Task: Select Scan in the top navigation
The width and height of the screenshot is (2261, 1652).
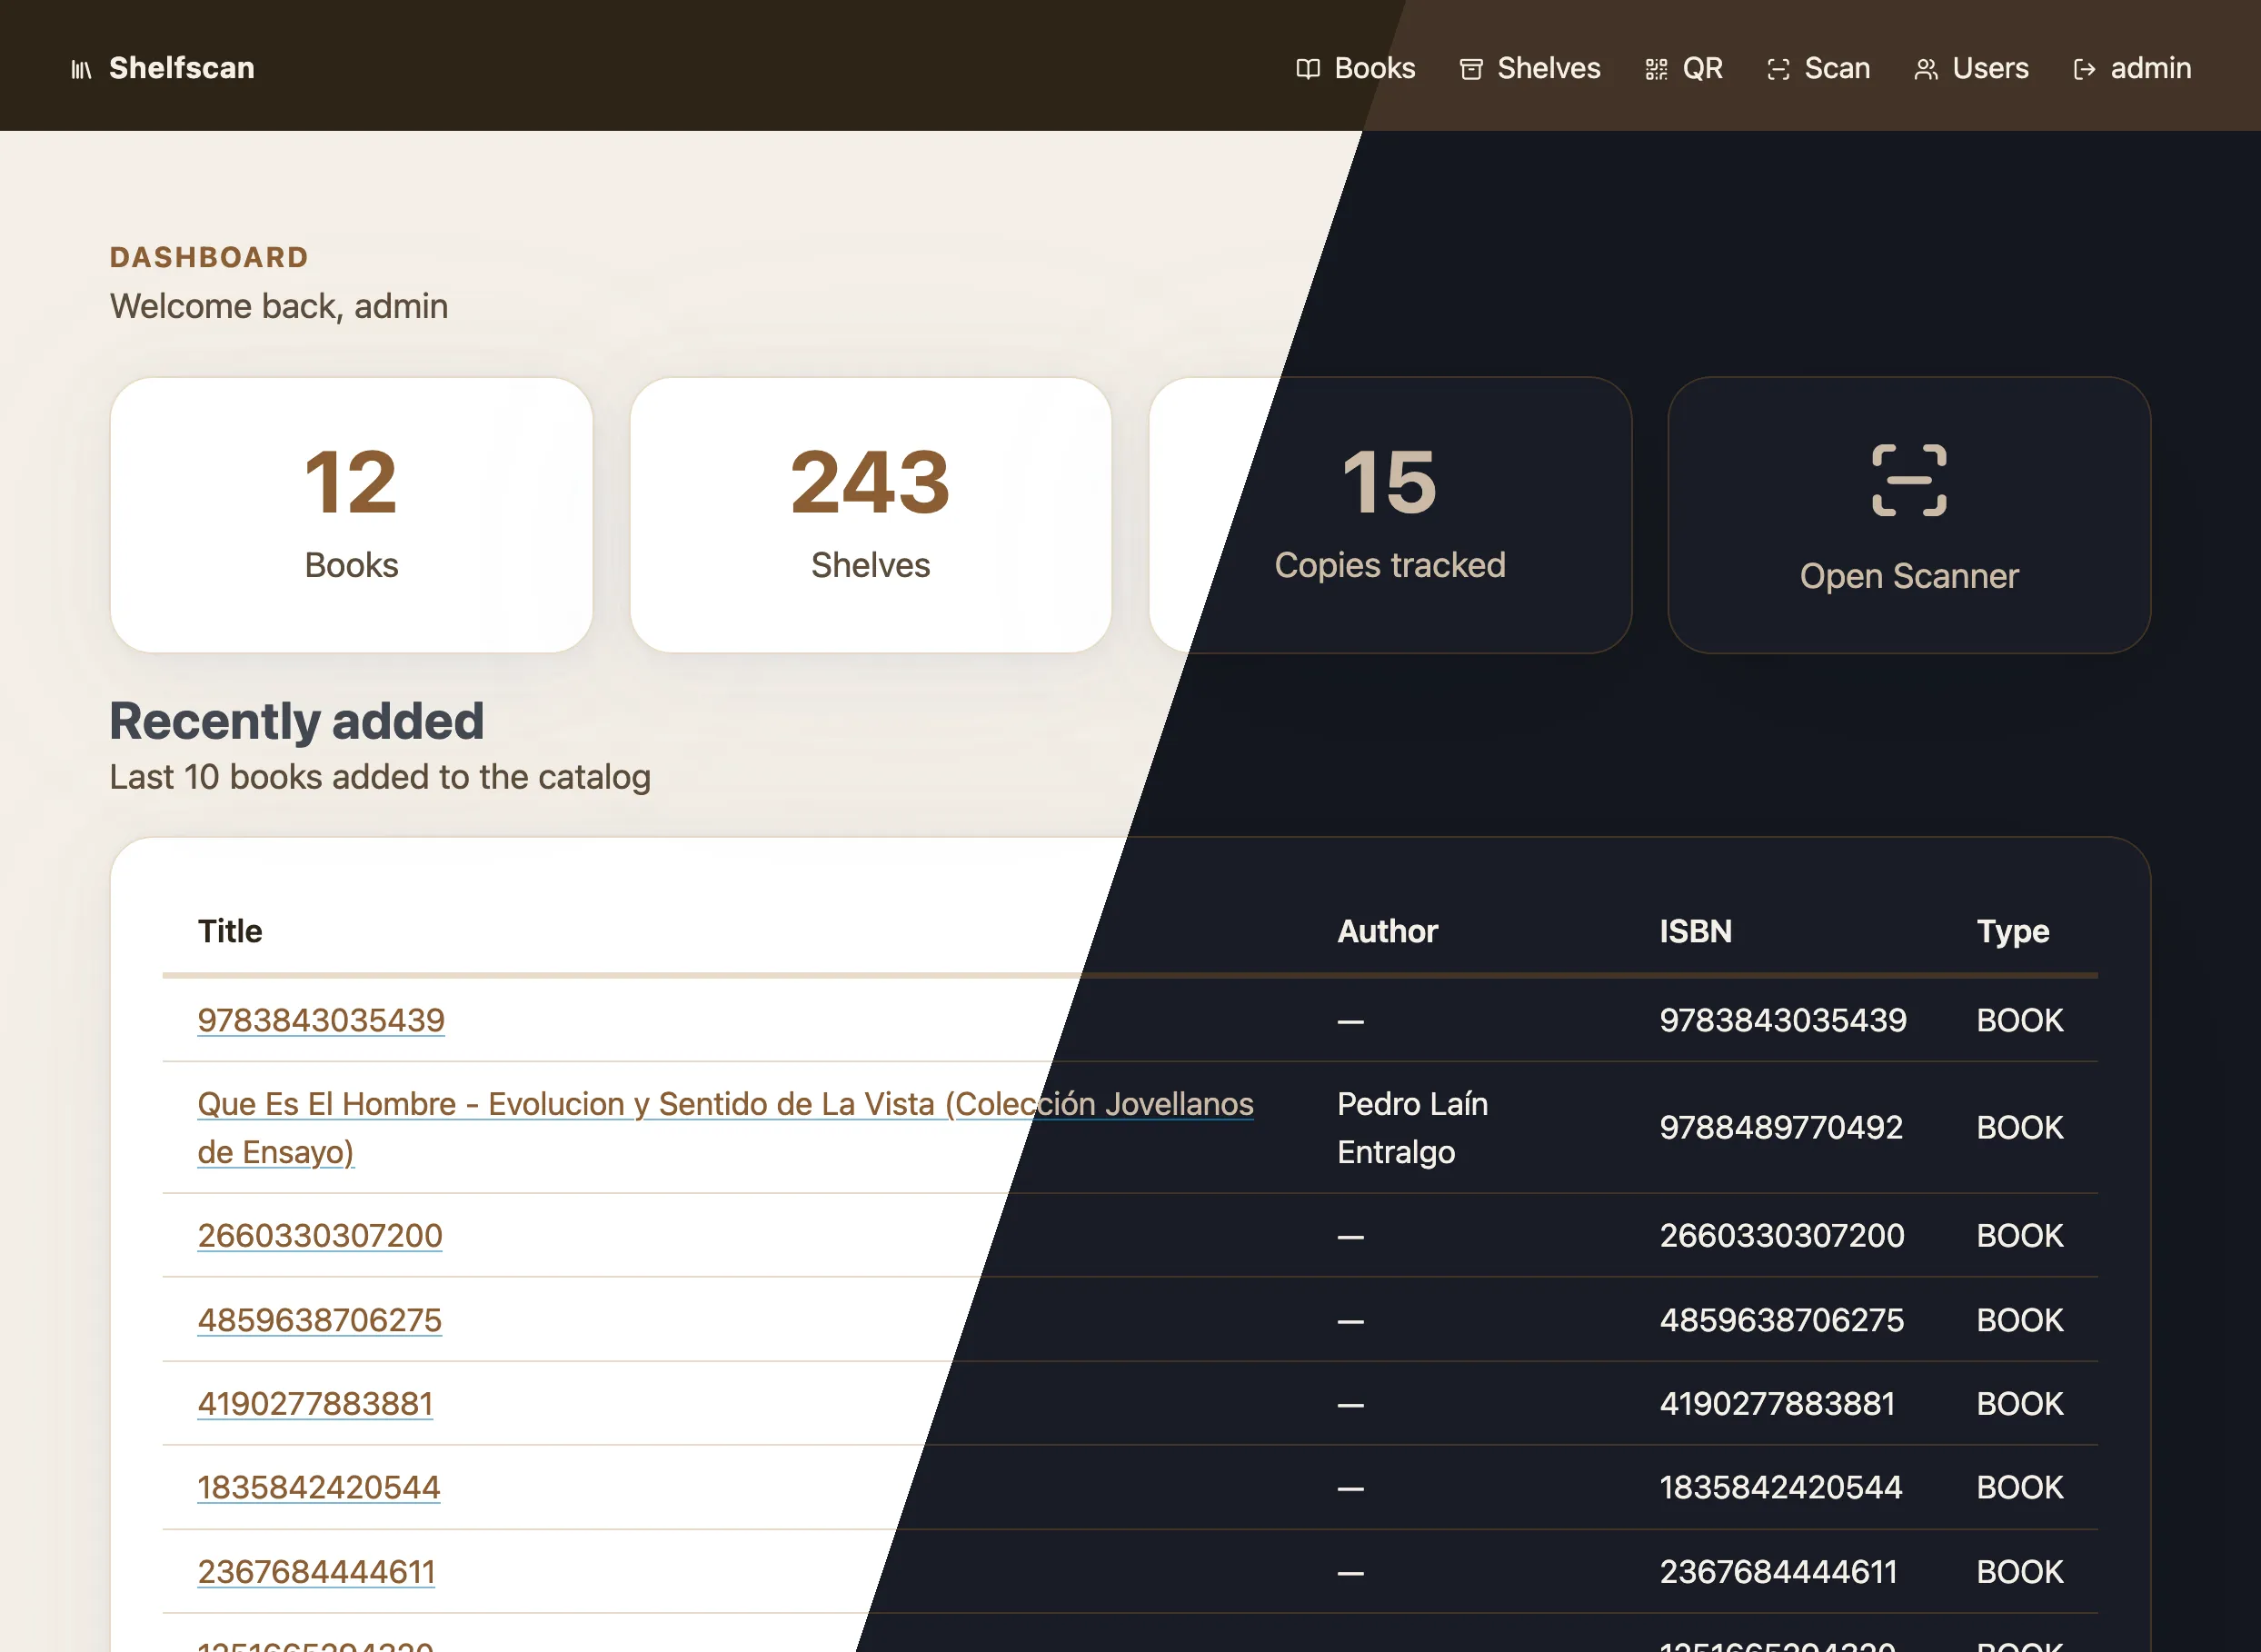Action: (x=1818, y=68)
